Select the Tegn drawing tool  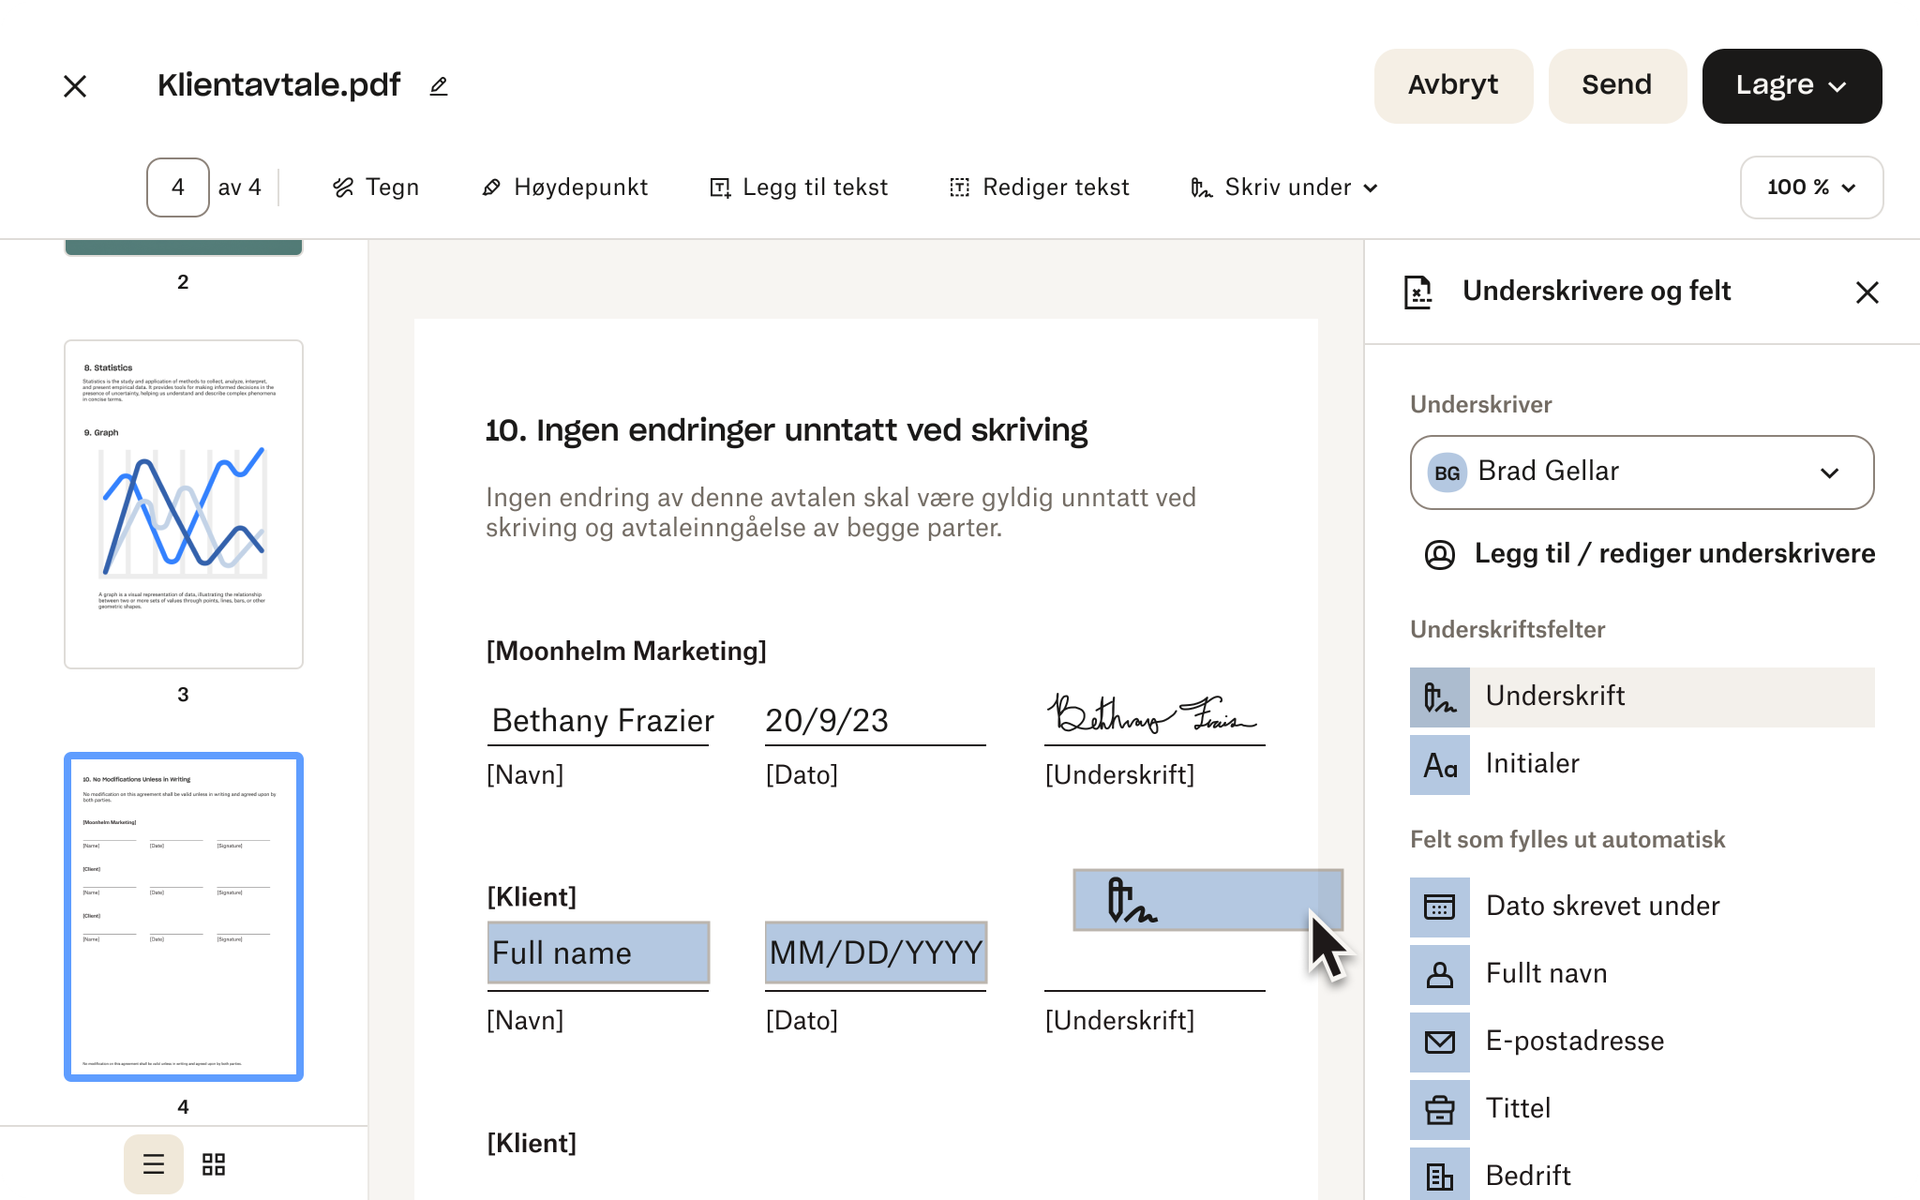[x=375, y=187]
